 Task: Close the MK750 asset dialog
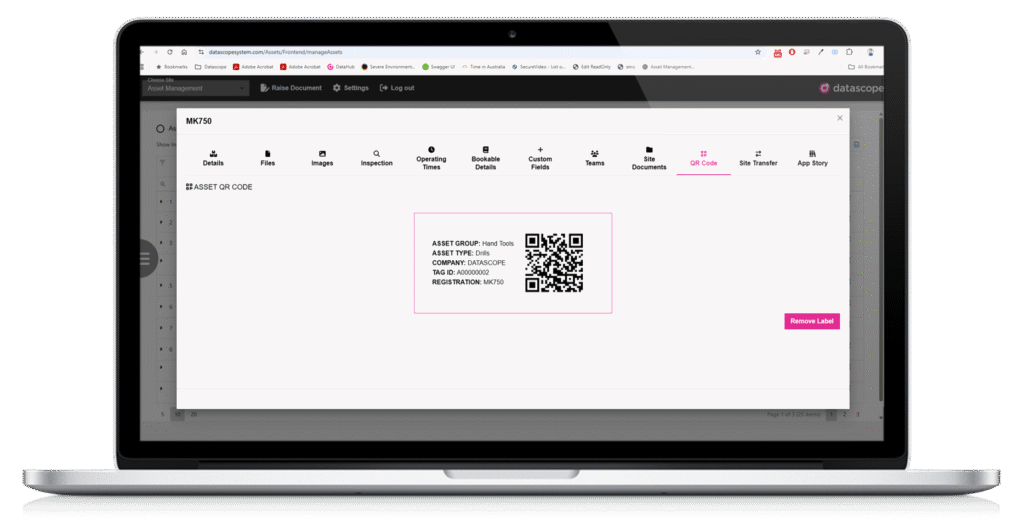840,118
